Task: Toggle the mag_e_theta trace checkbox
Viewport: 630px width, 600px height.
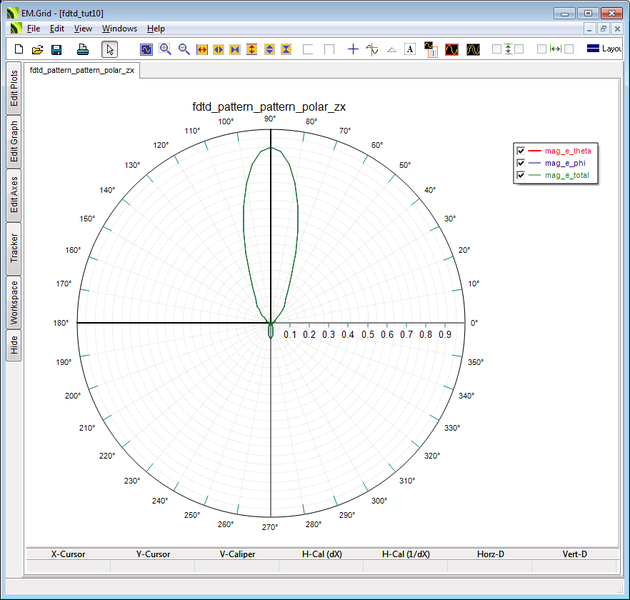Action: coord(521,151)
